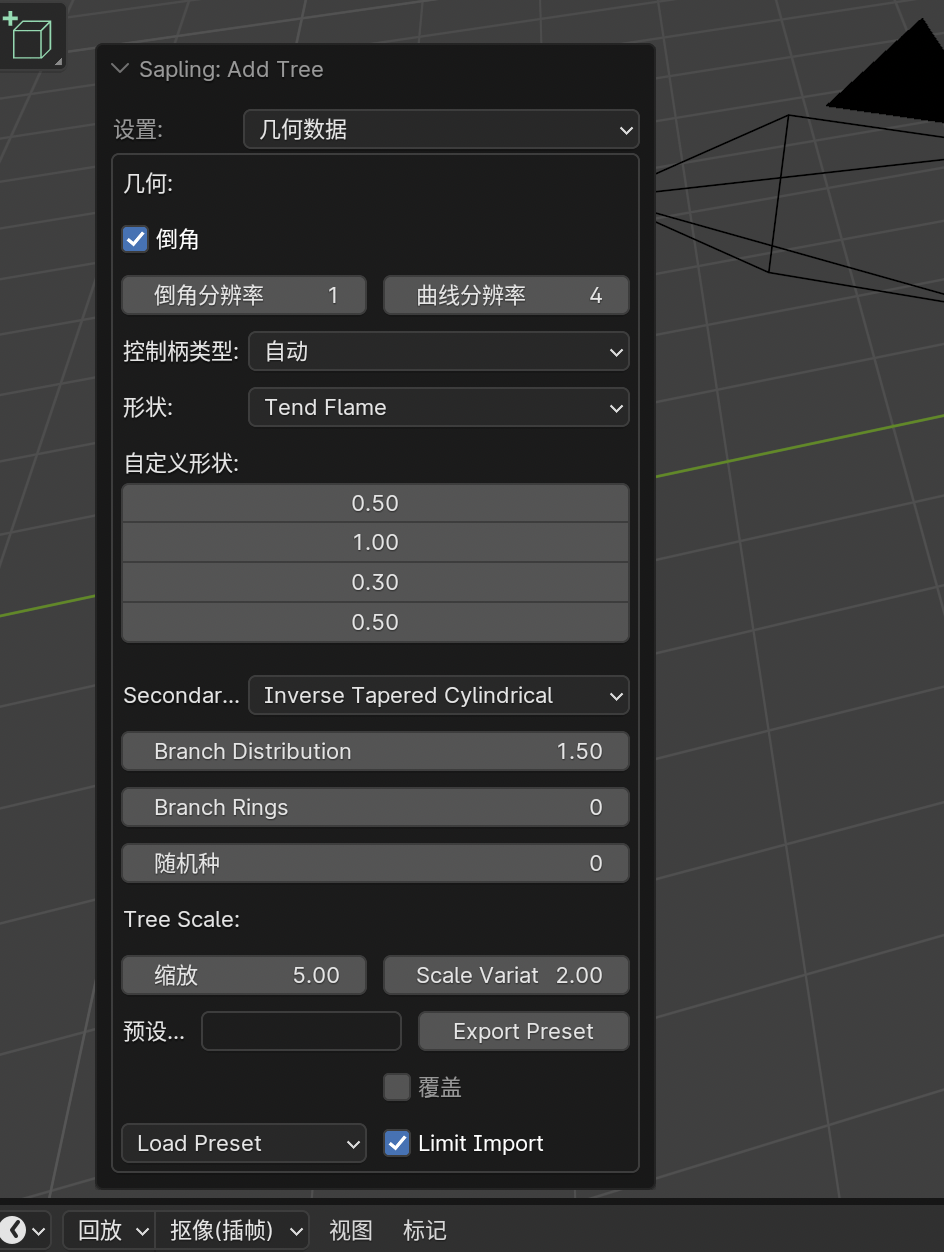Open the 抠像(插帧) dropdown at the bottom
The height and width of the screenshot is (1252, 944).
click(x=232, y=1230)
